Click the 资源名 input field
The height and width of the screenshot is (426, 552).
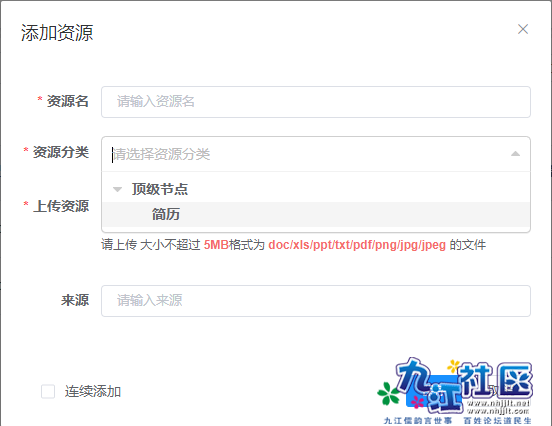316,102
